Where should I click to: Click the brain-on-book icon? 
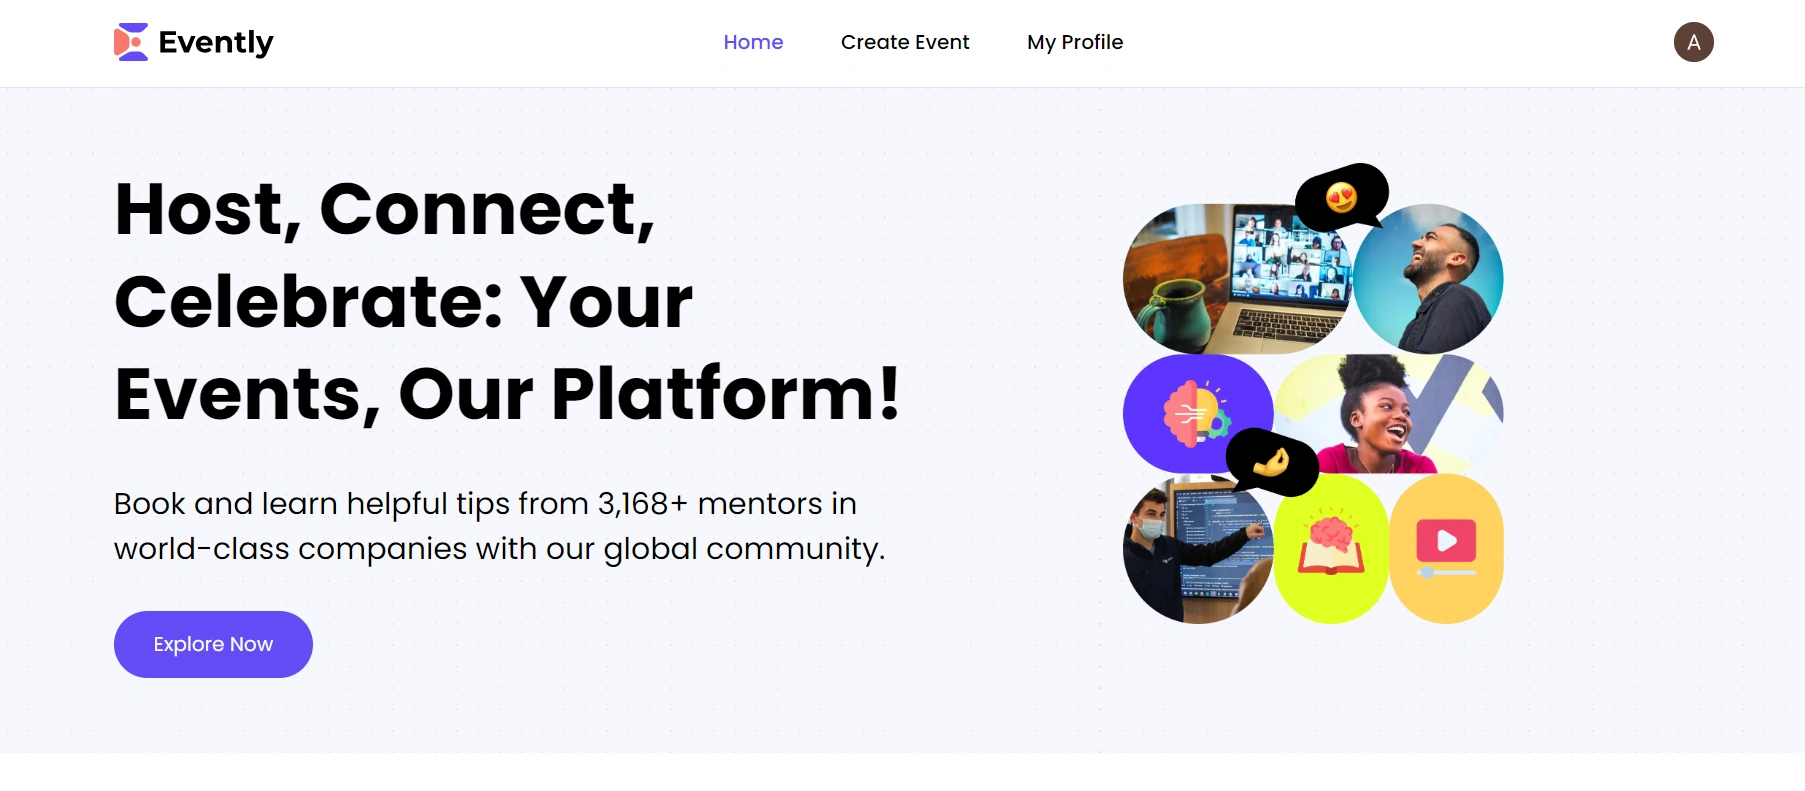coord(1330,546)
